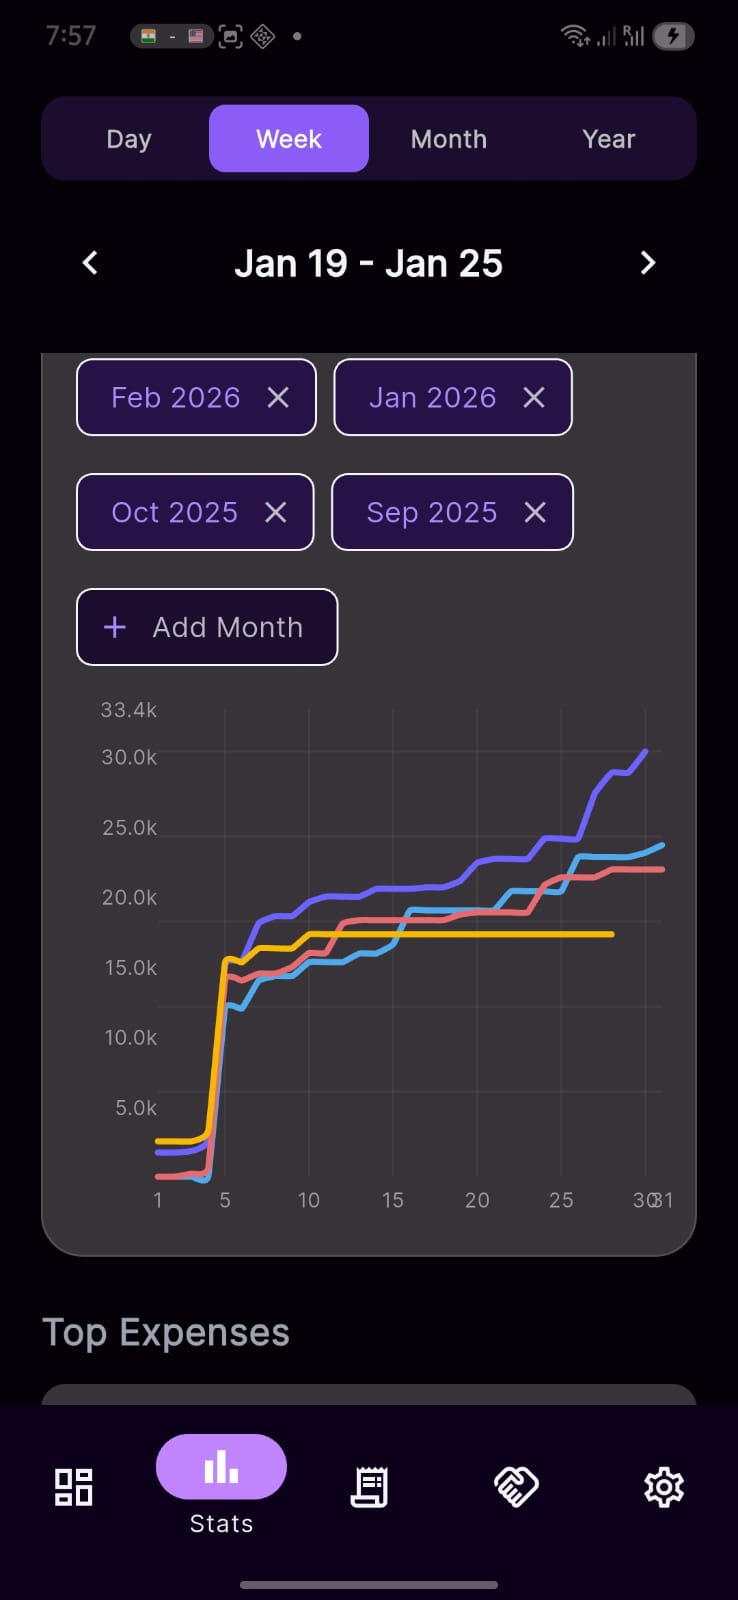
Task: Go to the next week
Action: tap(647, 263)
